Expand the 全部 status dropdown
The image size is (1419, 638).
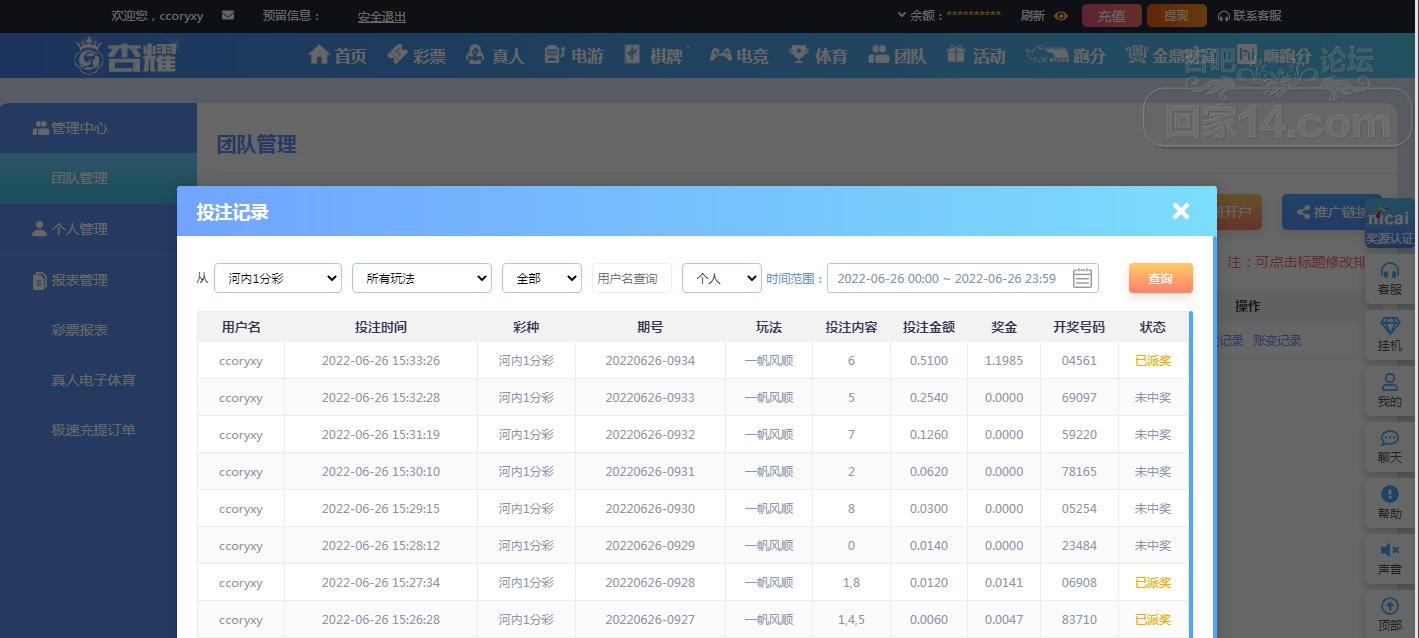[541, 278]
